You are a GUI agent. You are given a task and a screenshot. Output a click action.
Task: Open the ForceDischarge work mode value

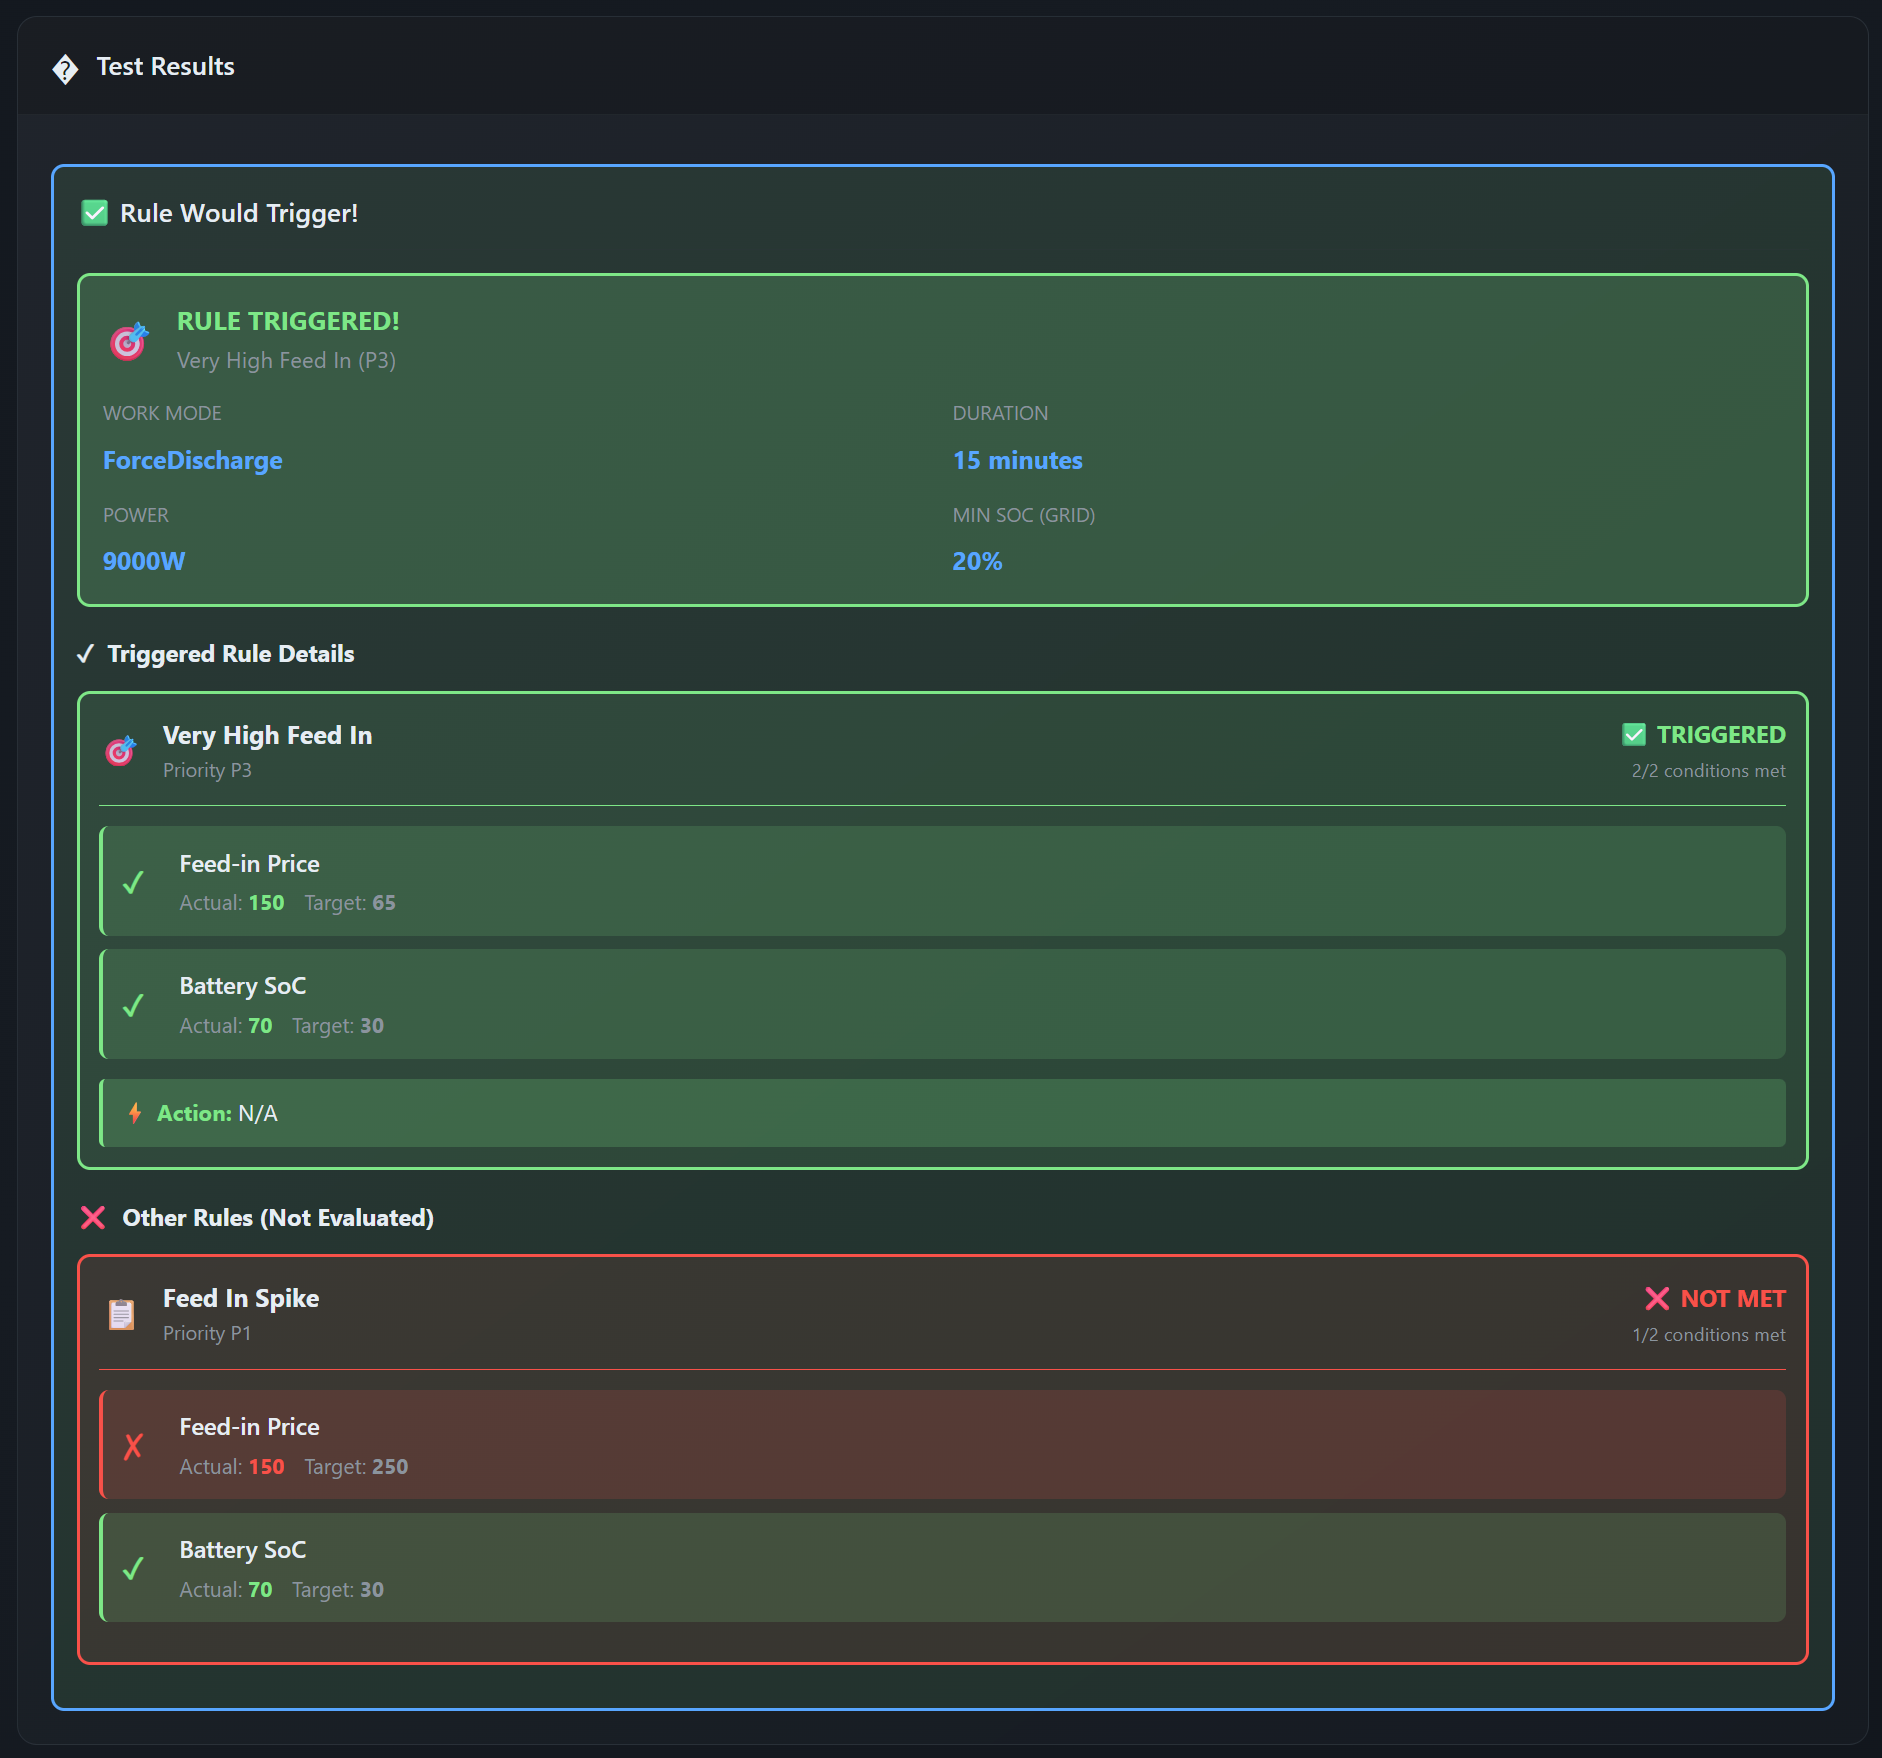tap(192, 461)
